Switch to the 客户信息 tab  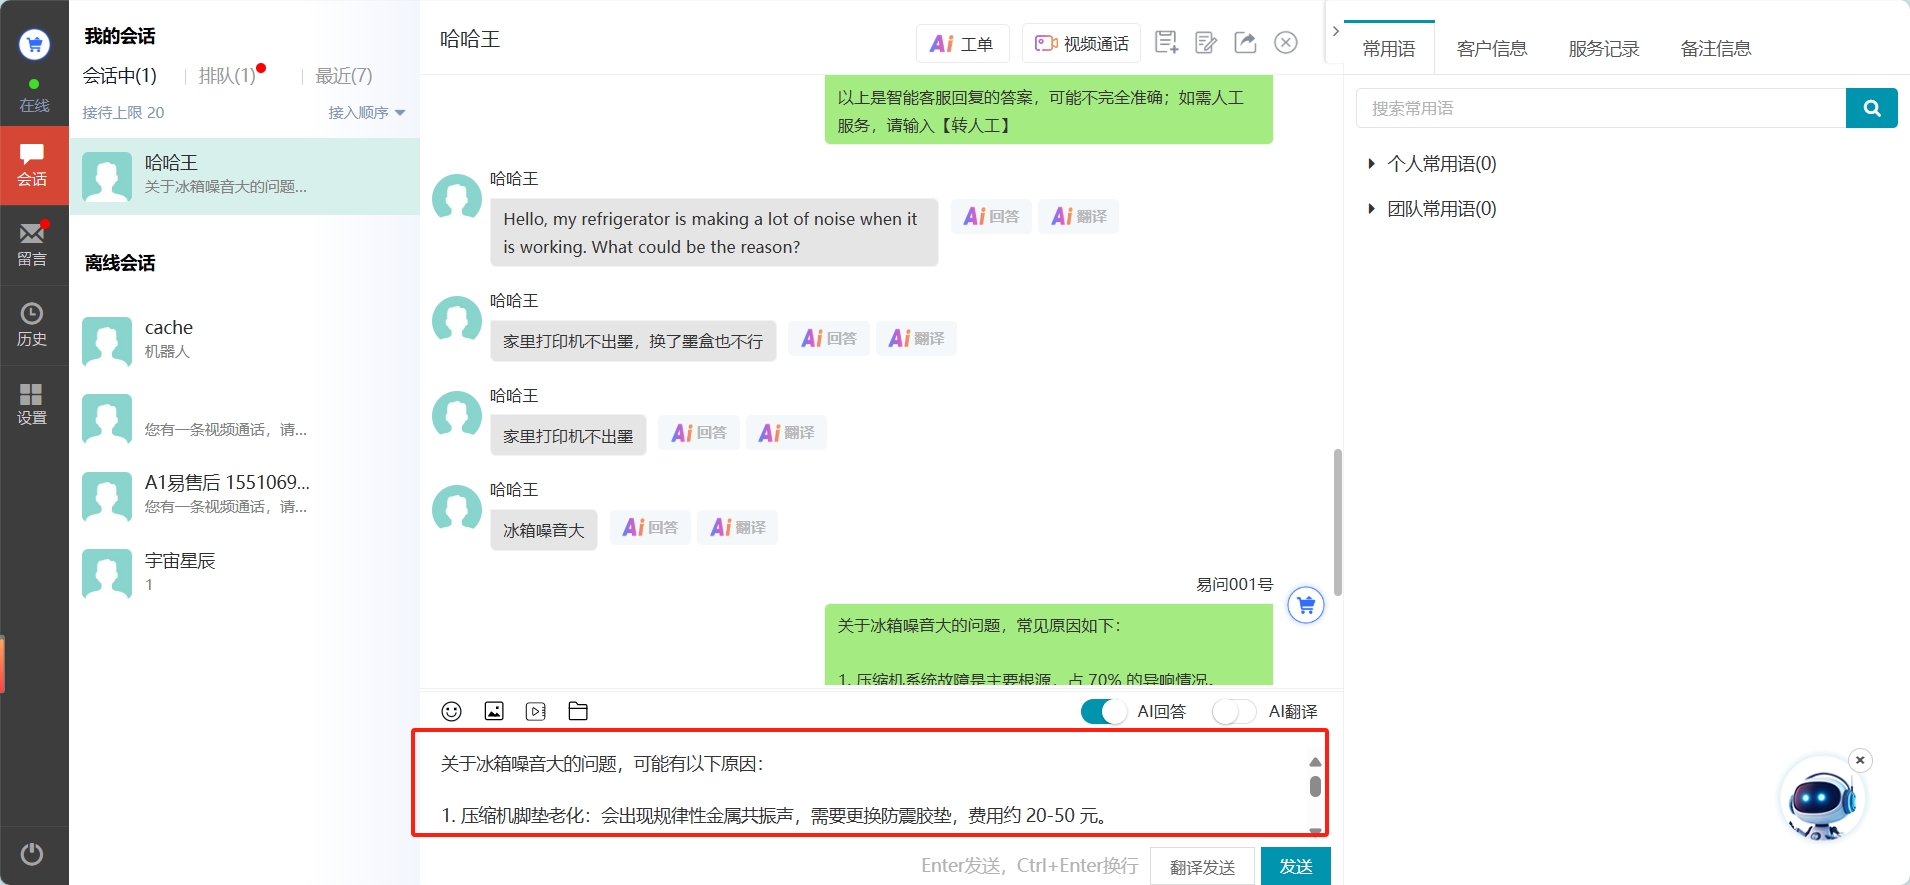pos(1491,49)
